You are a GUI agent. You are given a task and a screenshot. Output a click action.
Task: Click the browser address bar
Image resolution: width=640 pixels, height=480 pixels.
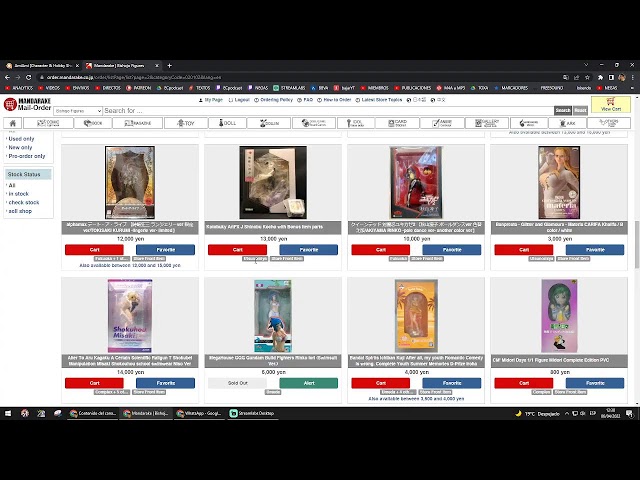(x=298, y=77)
